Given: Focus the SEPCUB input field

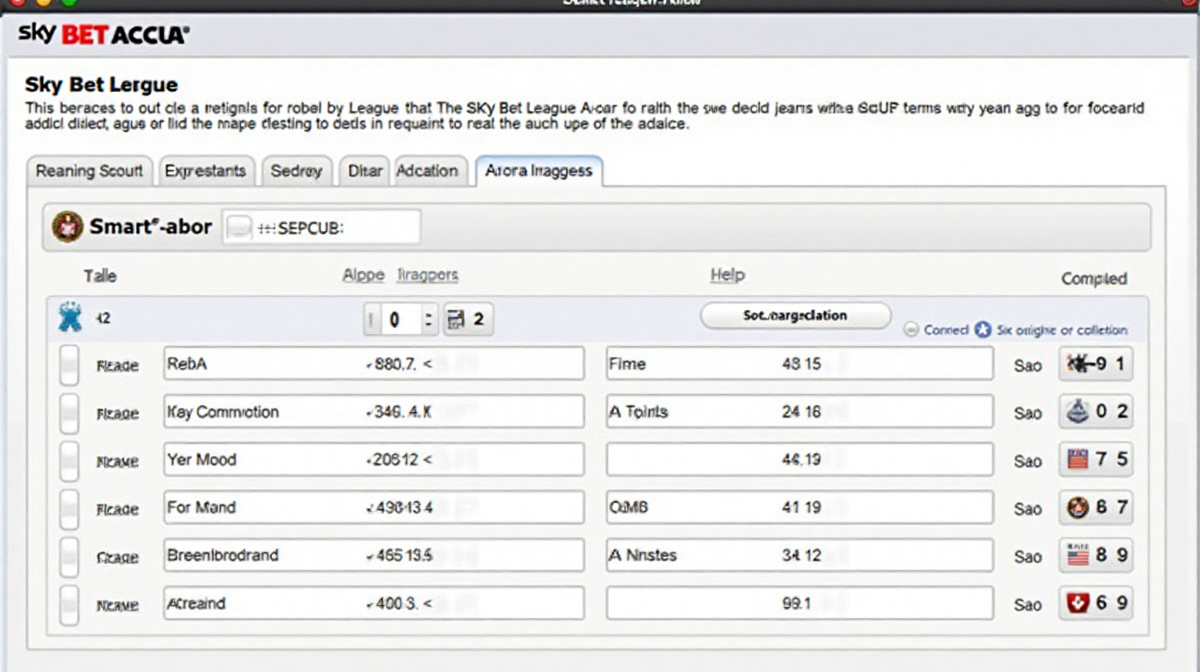Looking at the screenshot, I should (321, 227).
